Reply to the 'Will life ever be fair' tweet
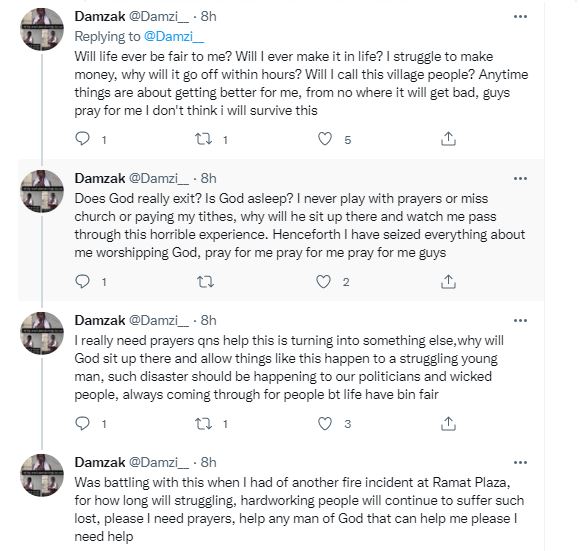Viewport: 579px width, 551px height. (82, 139)
